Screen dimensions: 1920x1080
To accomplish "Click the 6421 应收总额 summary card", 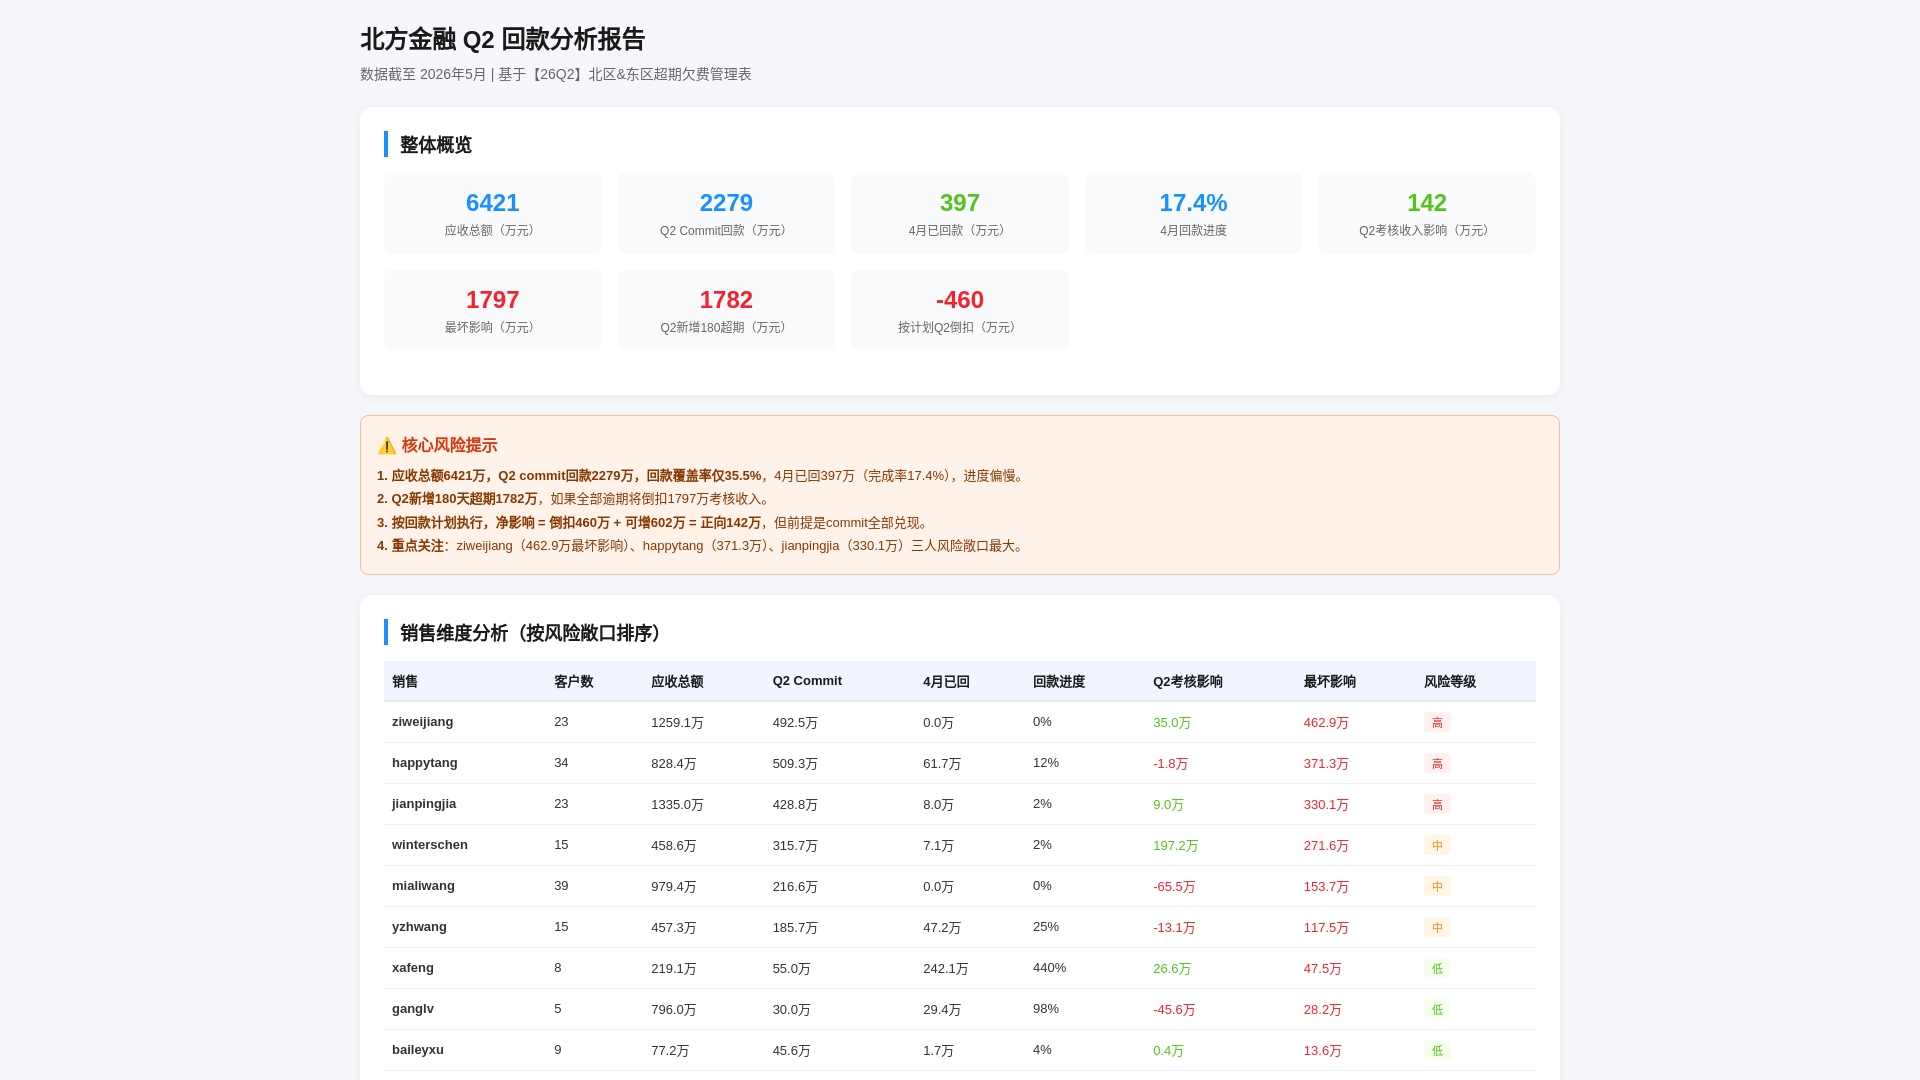I will click(493, 213).
